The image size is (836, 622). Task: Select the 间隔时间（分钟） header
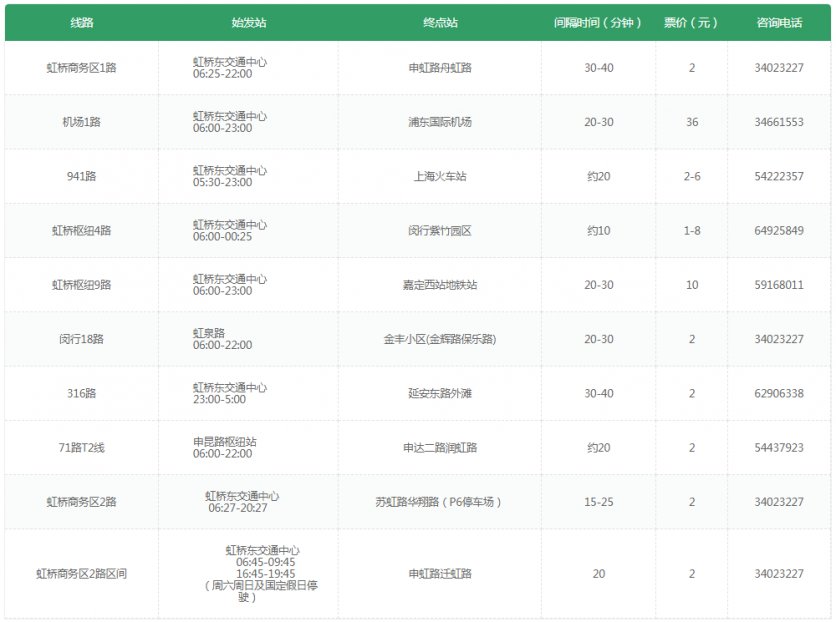pos(598,22)
